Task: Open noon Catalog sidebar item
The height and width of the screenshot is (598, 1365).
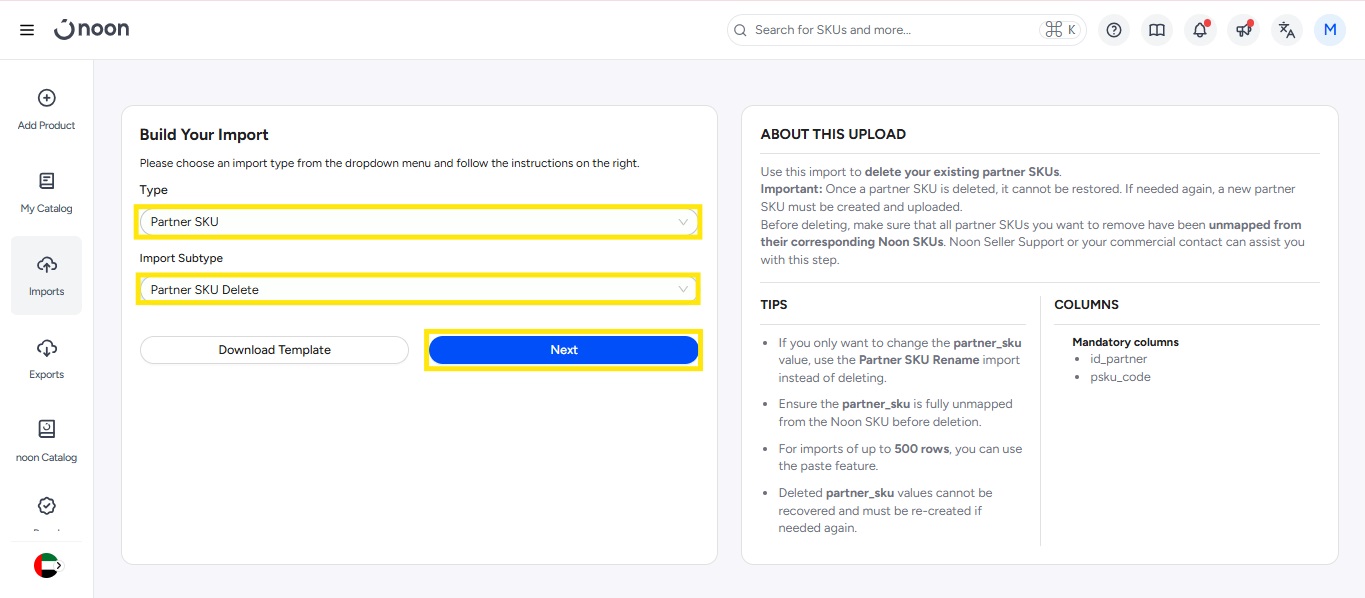Action: [x=46, y=441]
